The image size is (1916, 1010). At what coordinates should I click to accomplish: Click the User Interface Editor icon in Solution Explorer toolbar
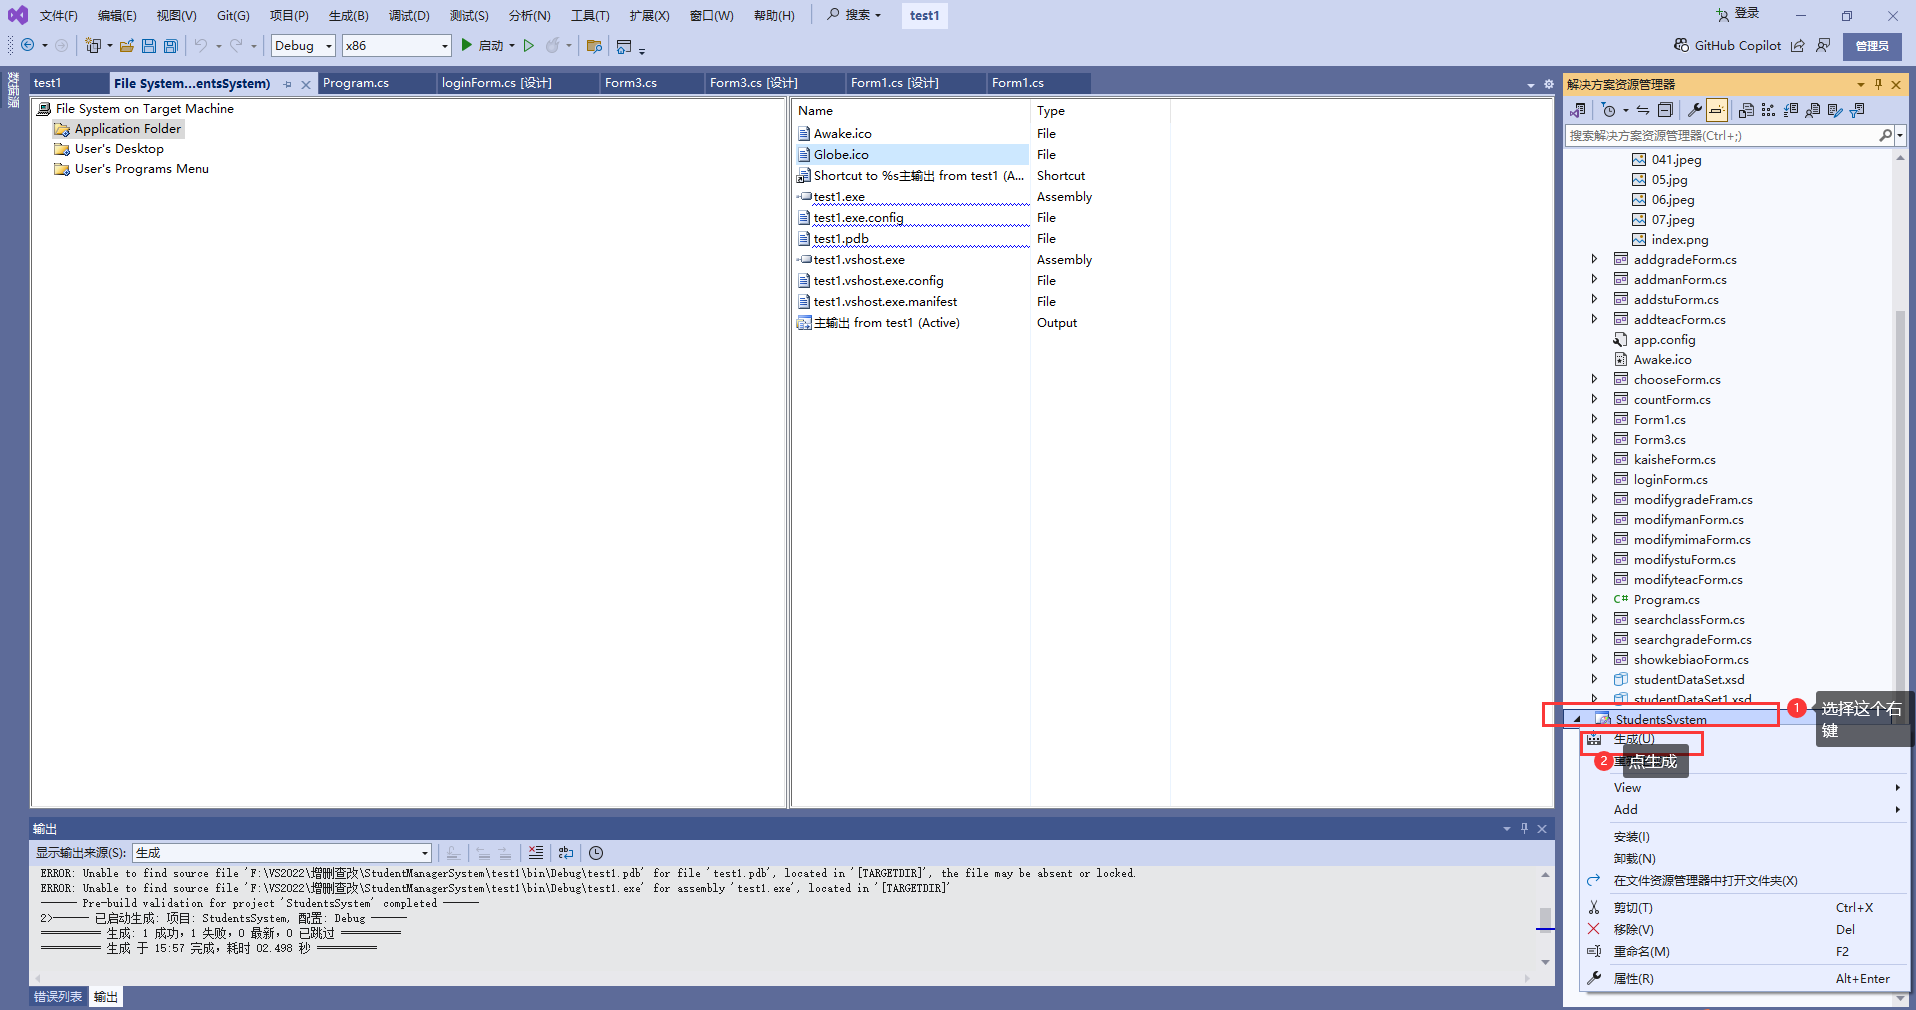(1812, 110)
